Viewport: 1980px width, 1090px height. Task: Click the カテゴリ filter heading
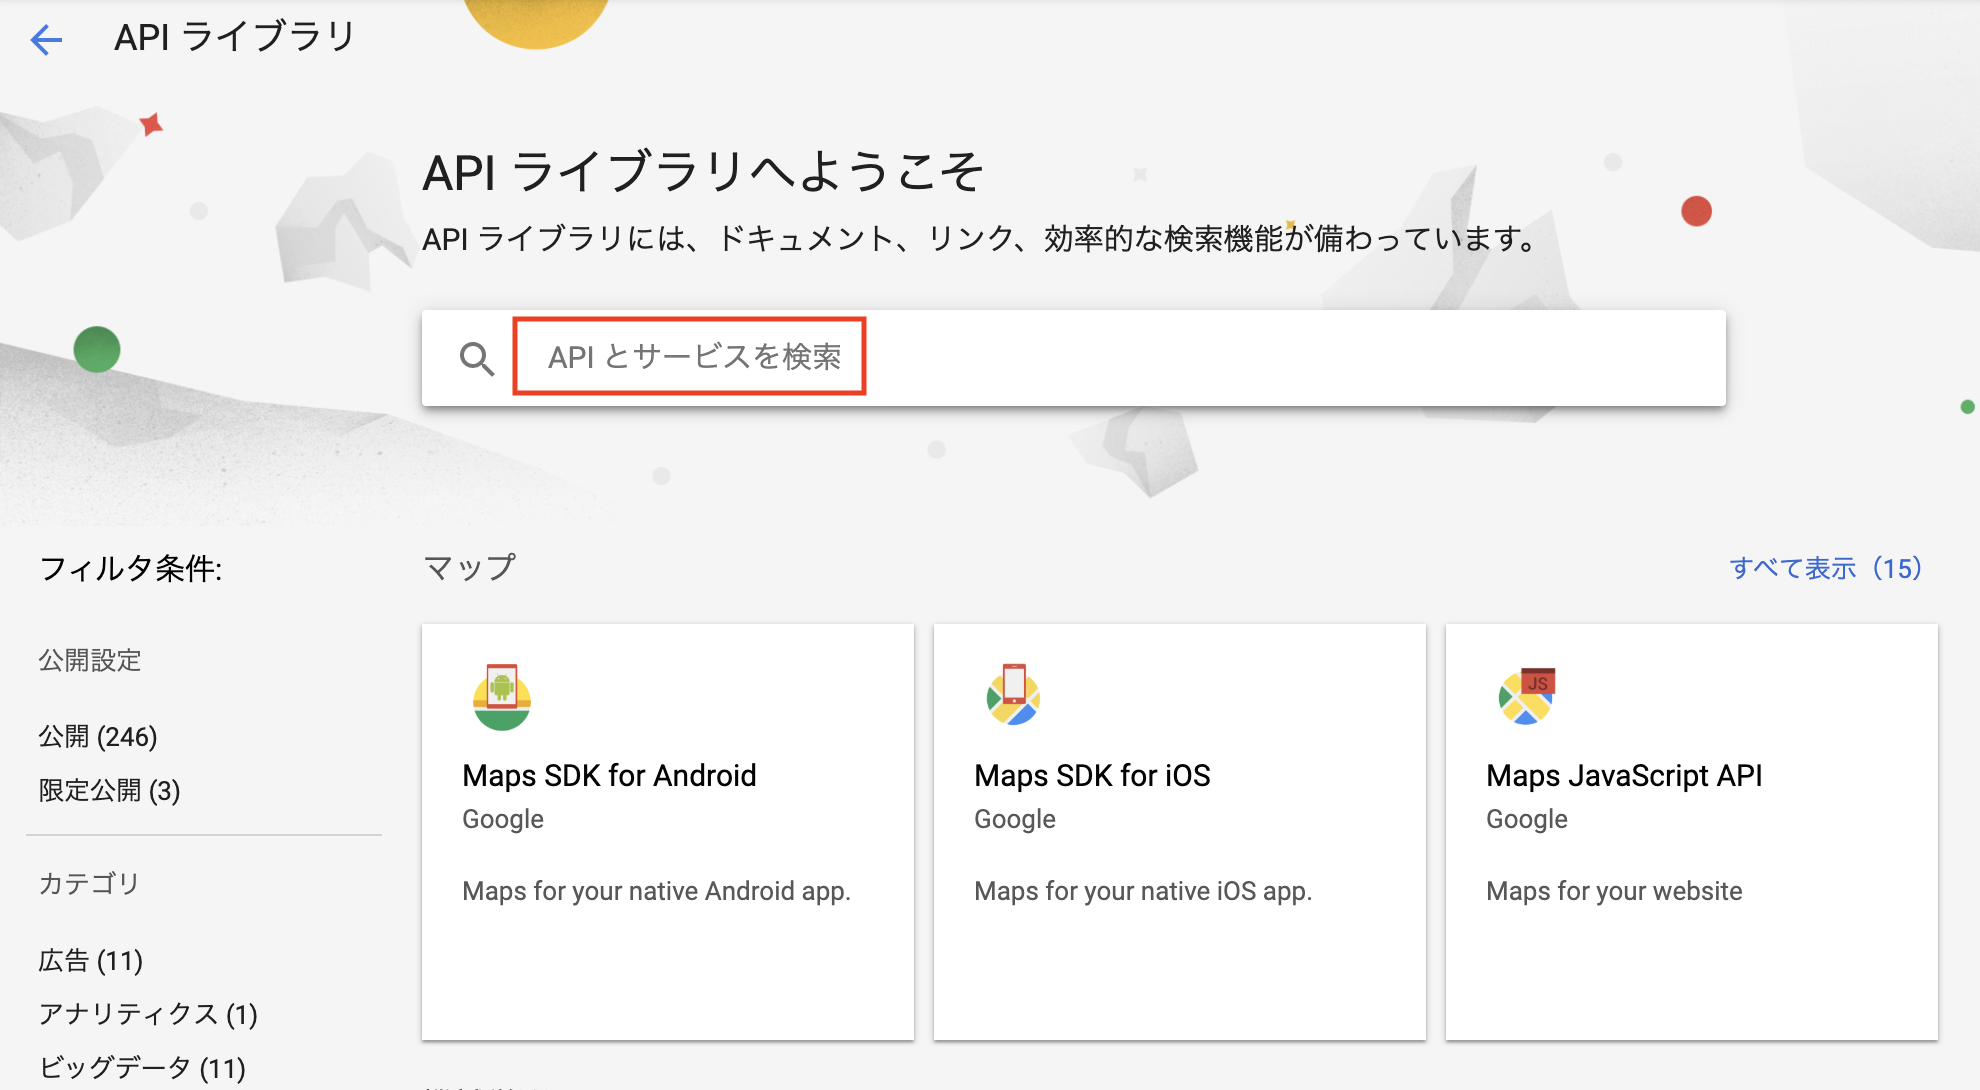89,884
